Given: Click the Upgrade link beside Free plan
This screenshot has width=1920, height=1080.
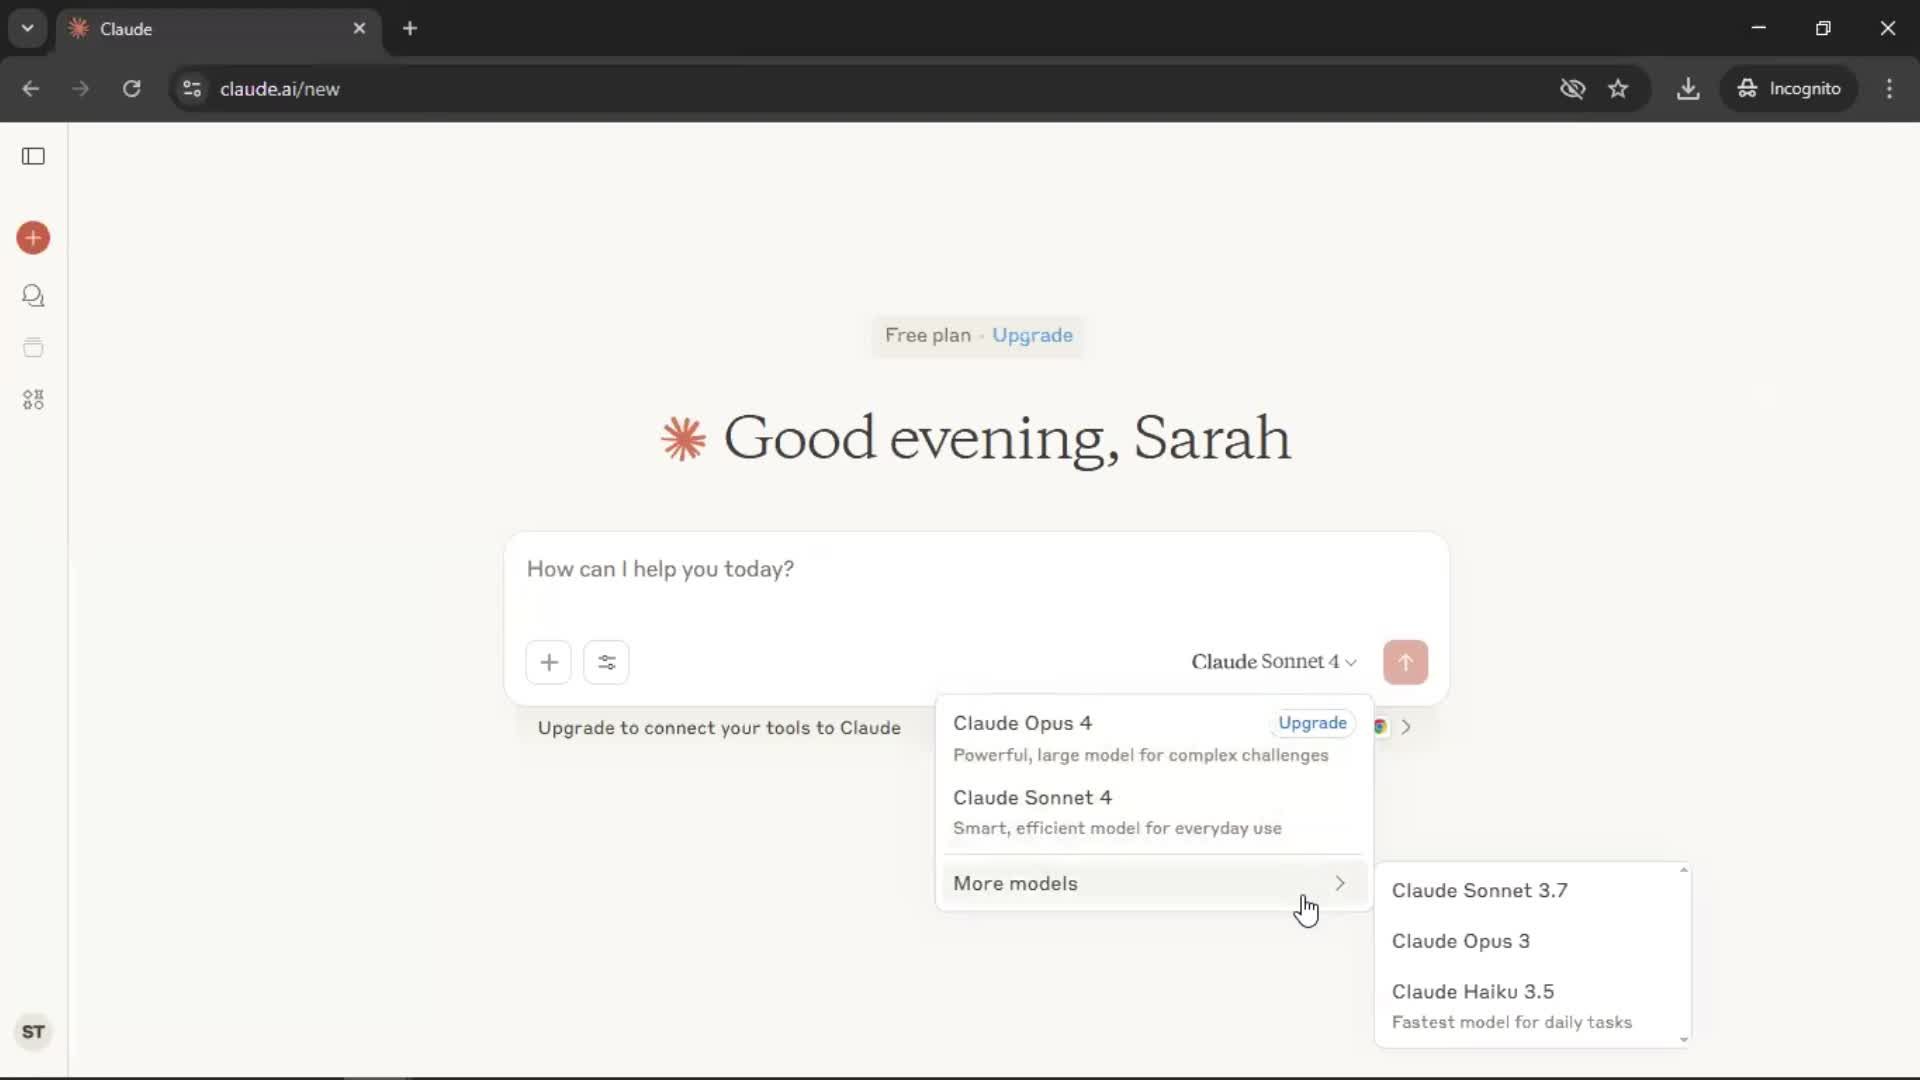Looking at the screenshot, I should 1032,335.
